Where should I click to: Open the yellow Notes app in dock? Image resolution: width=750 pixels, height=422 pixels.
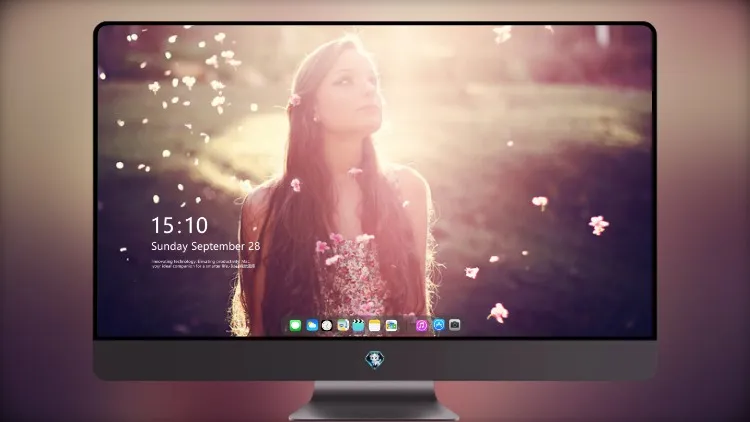pos(375,326)
